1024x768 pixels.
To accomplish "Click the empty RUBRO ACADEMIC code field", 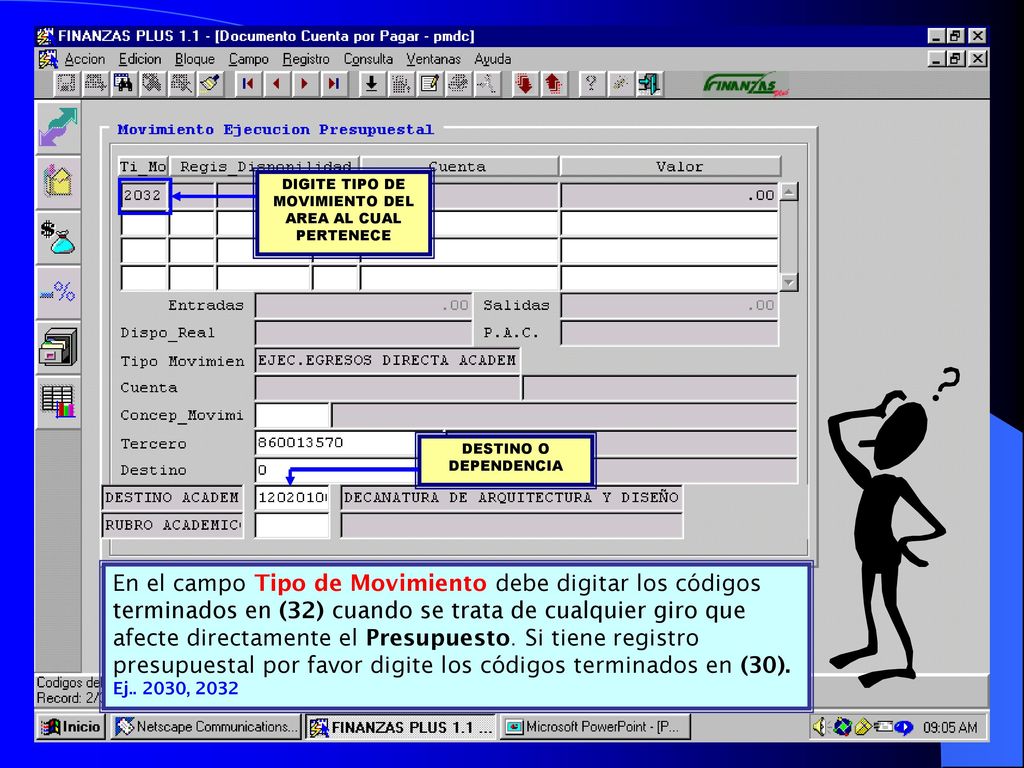I will [x=292, y=525].
